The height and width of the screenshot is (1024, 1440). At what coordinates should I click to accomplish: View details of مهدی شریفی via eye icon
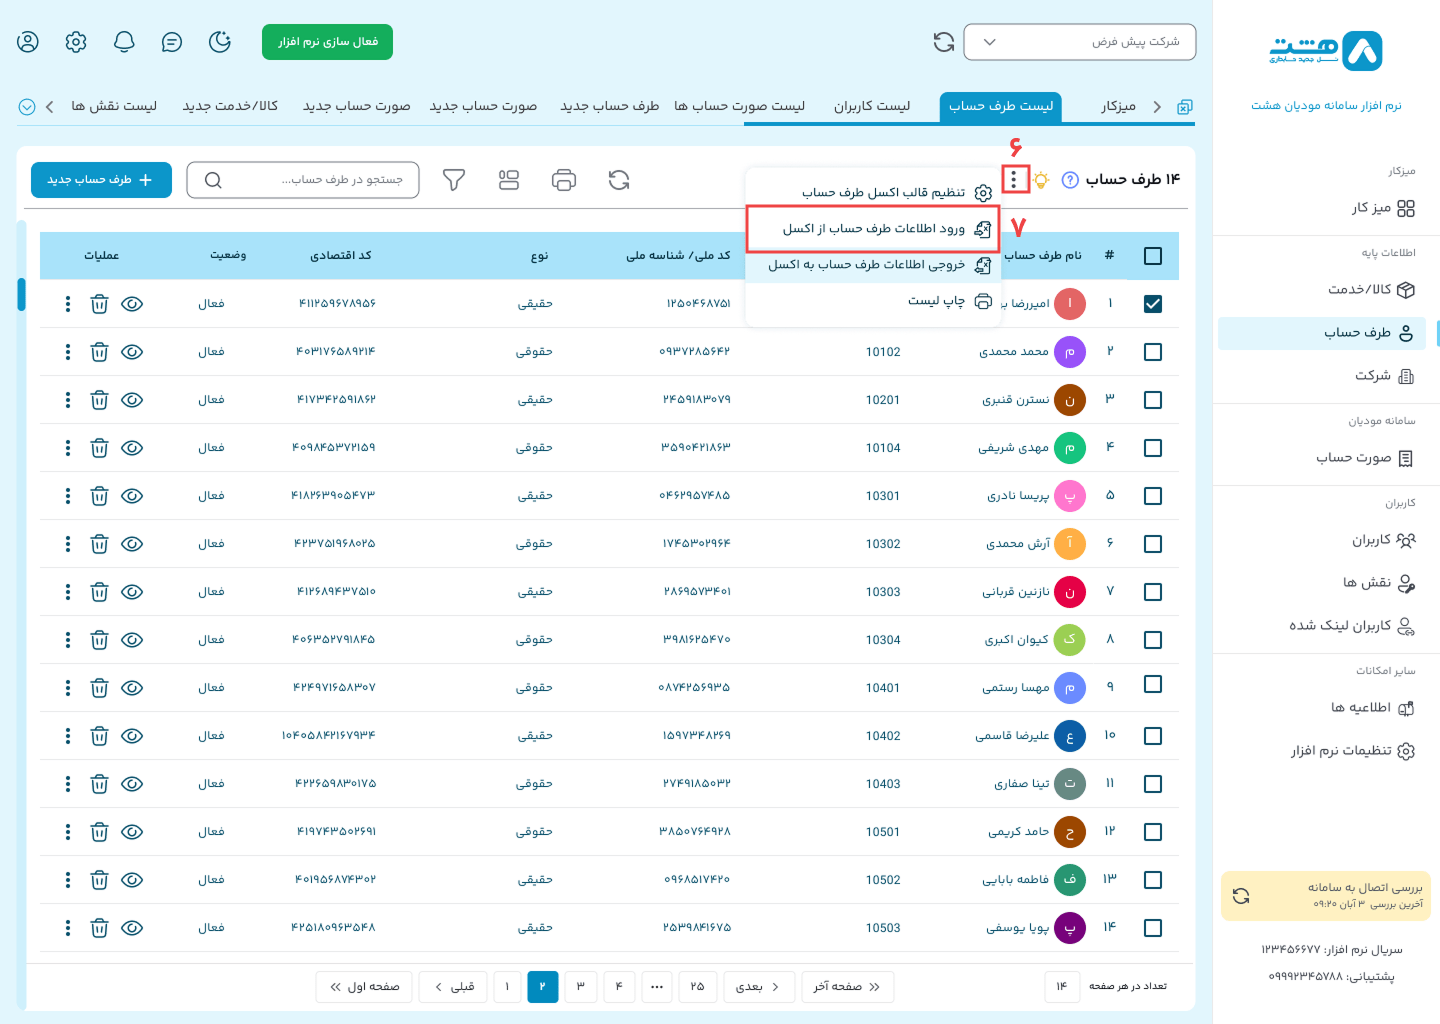click(x=132, y=448)
